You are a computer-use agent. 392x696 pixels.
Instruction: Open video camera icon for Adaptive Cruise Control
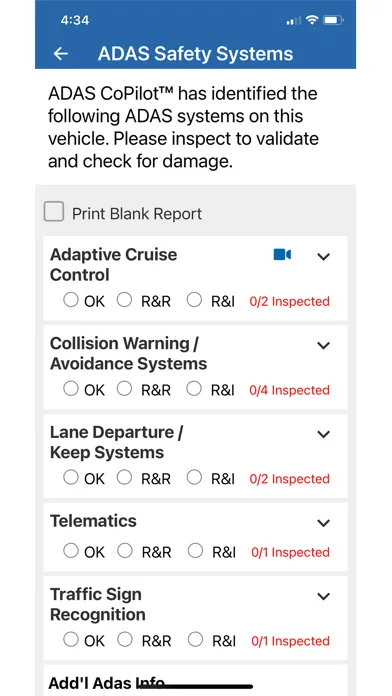(x=282, y=255)
